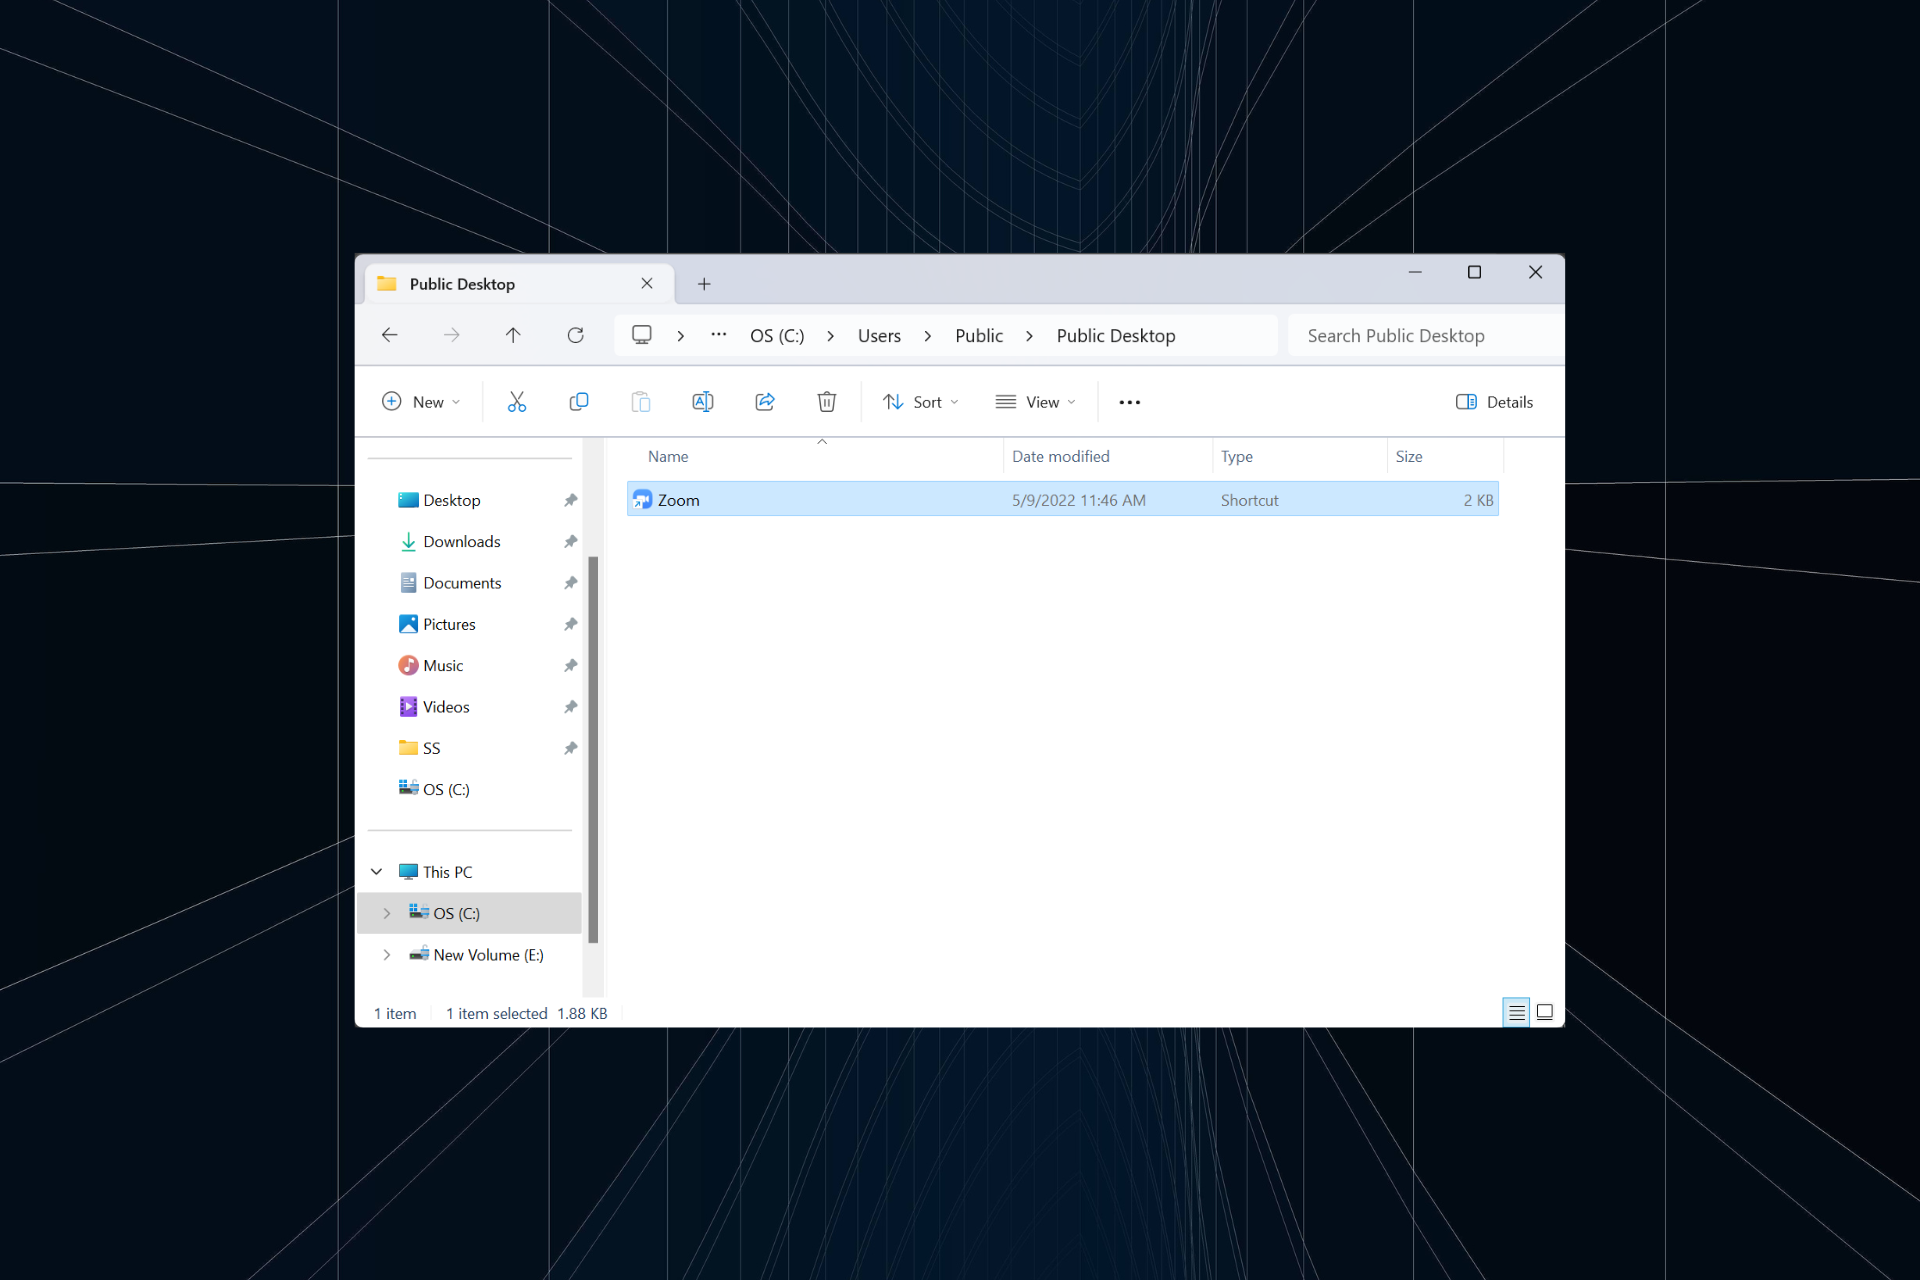Go to OS (C:) in breadcrumb
Screen dimensions: 1920x1280
pos(777,336)
